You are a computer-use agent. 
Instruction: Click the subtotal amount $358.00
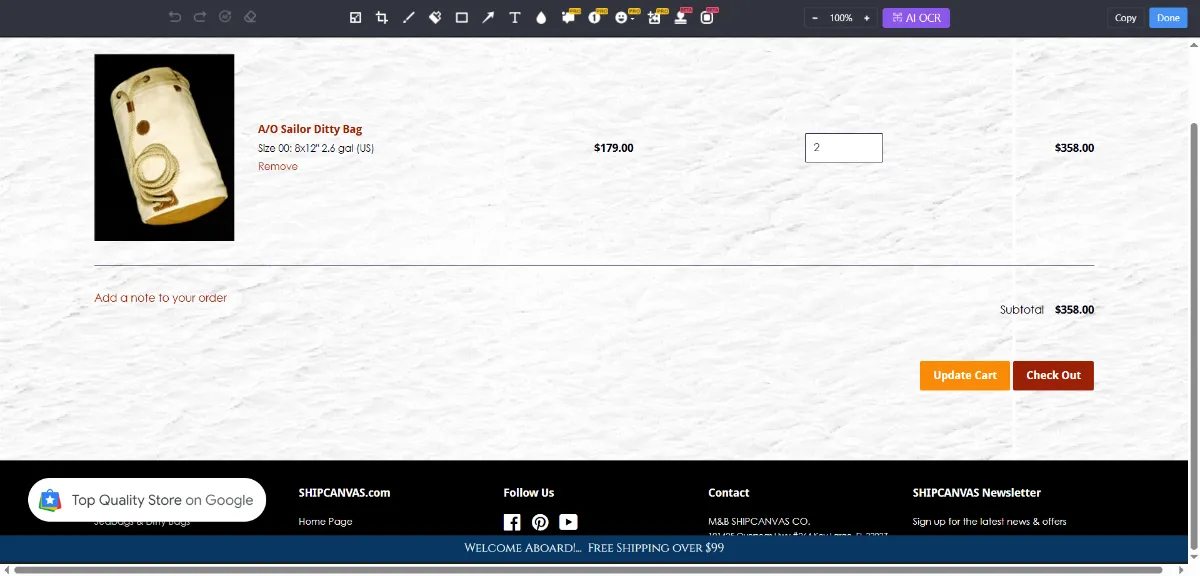click(1074, 310)
